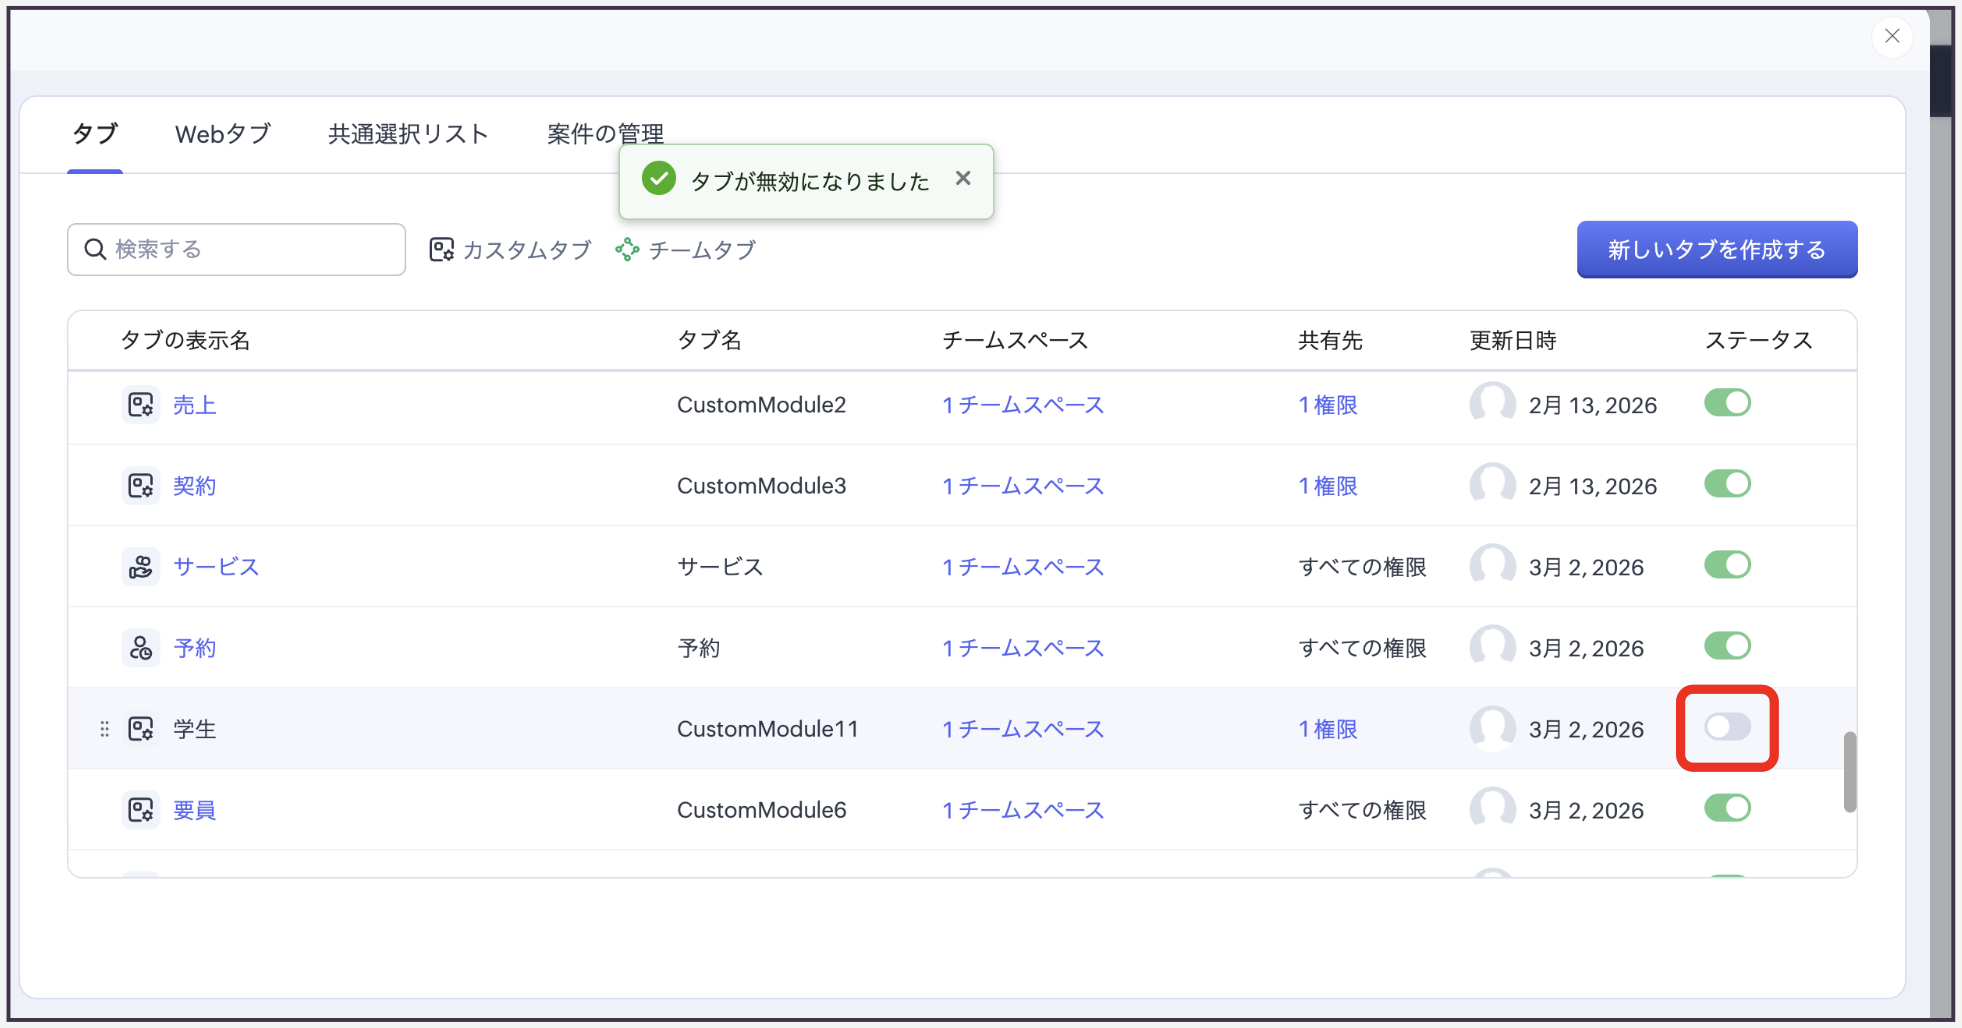This screenshot has width=1962, height=1028.
Task: Open 1チームスペース link in 予約 row
Action: tap(1022, 648)
